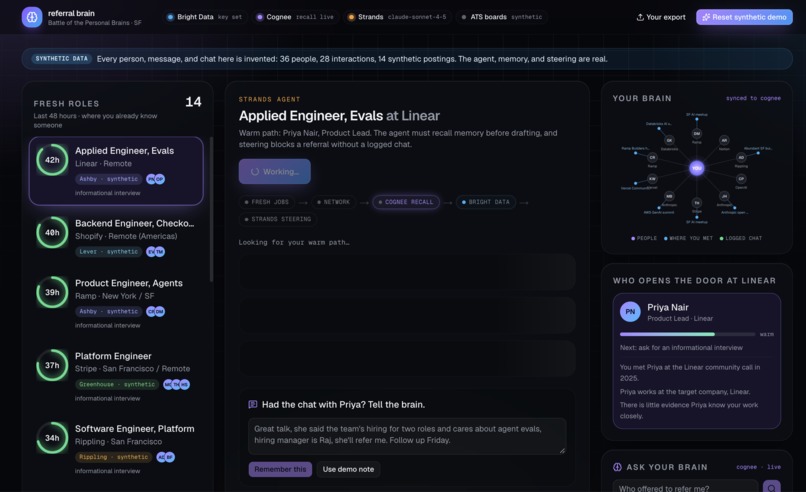Select the CR node in brain graph
Image resolution: width=806 pixels, height=492 pixels.
652,157
